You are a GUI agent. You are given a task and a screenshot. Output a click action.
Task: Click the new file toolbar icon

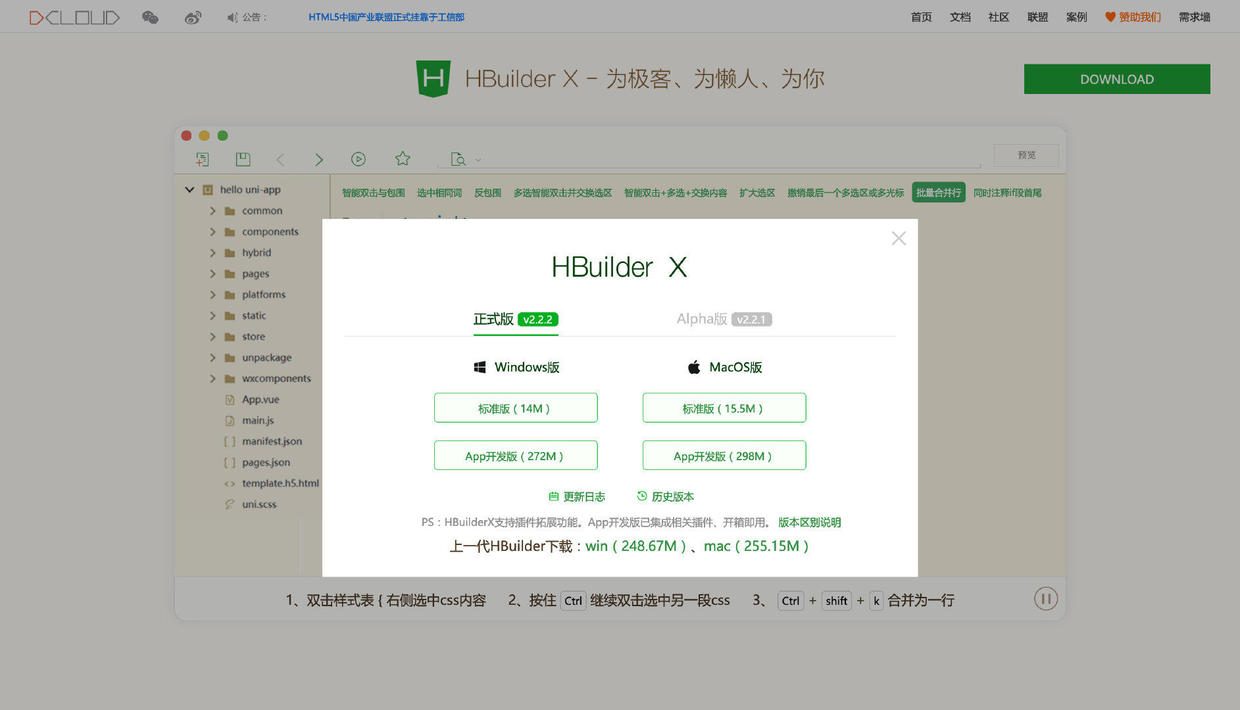pos(202,159)
